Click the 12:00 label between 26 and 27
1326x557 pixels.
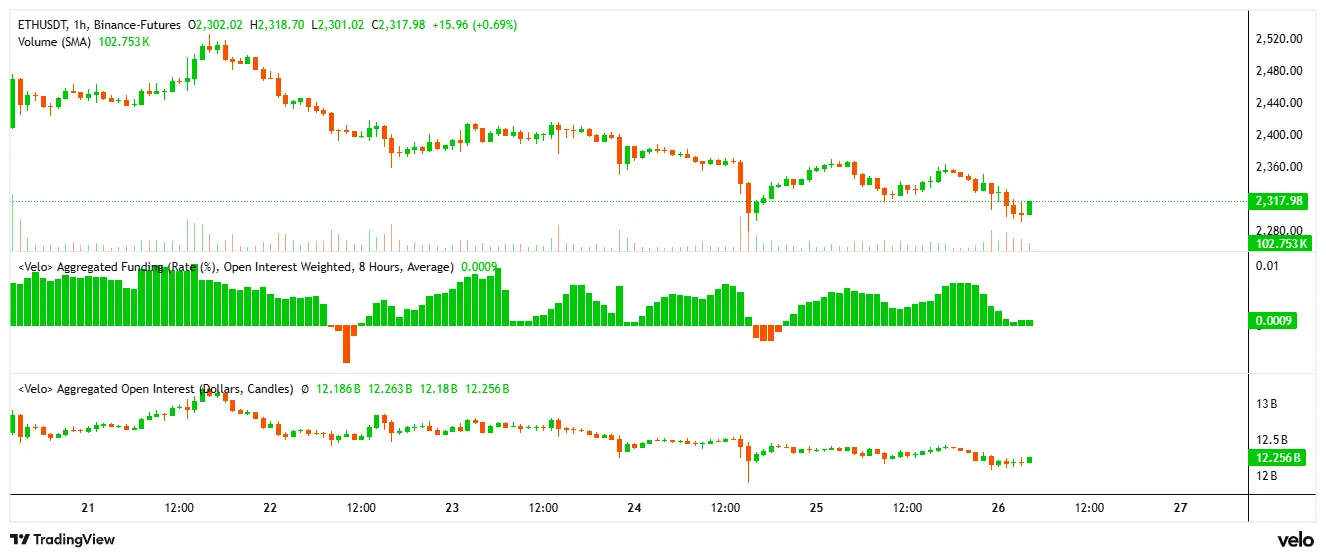(1089, 508)
